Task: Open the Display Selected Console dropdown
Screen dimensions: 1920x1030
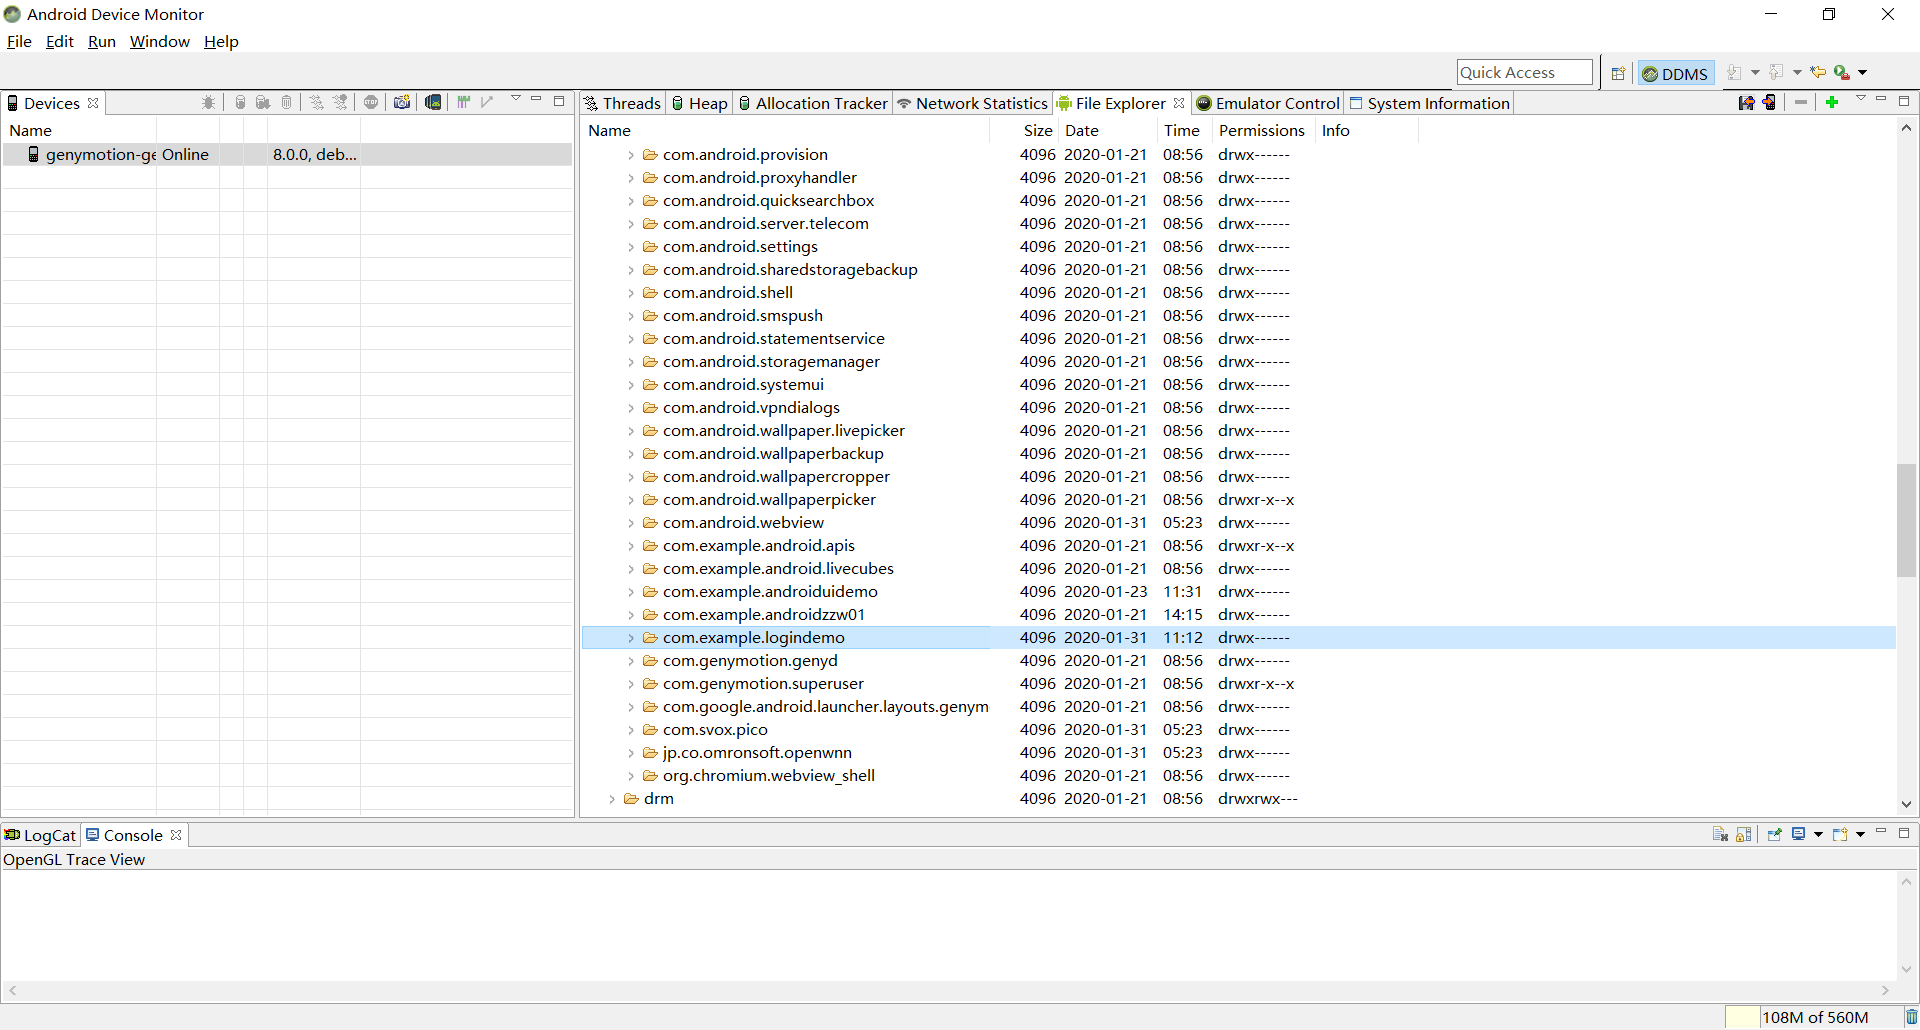Action: 1818,835
